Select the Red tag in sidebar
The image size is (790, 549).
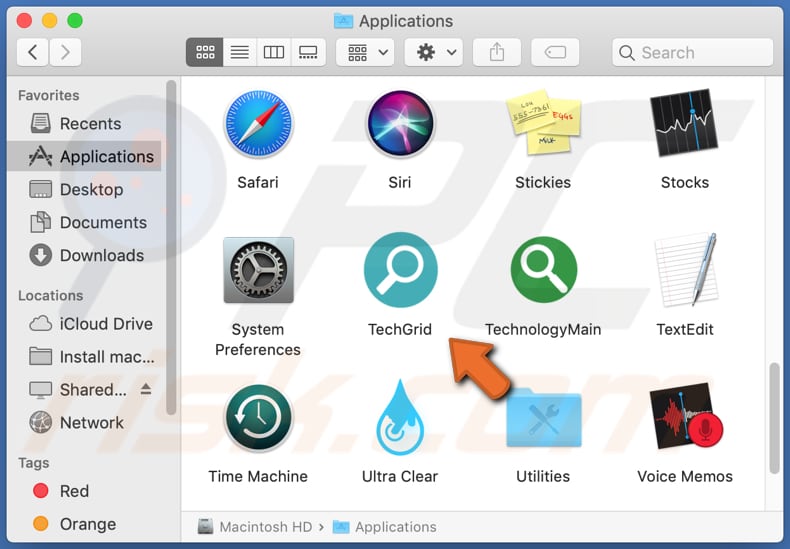(74, 491)
